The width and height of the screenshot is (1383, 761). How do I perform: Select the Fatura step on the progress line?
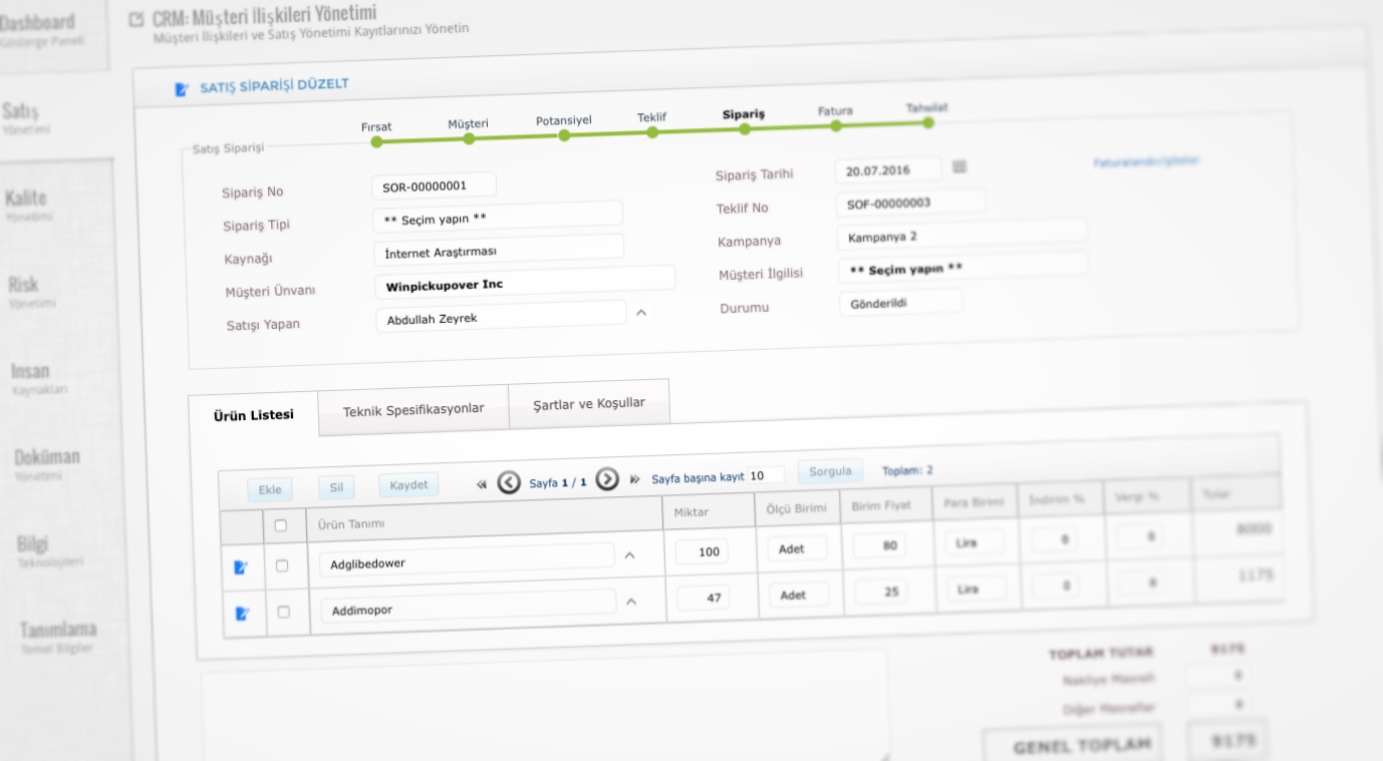tap(835, 125)
